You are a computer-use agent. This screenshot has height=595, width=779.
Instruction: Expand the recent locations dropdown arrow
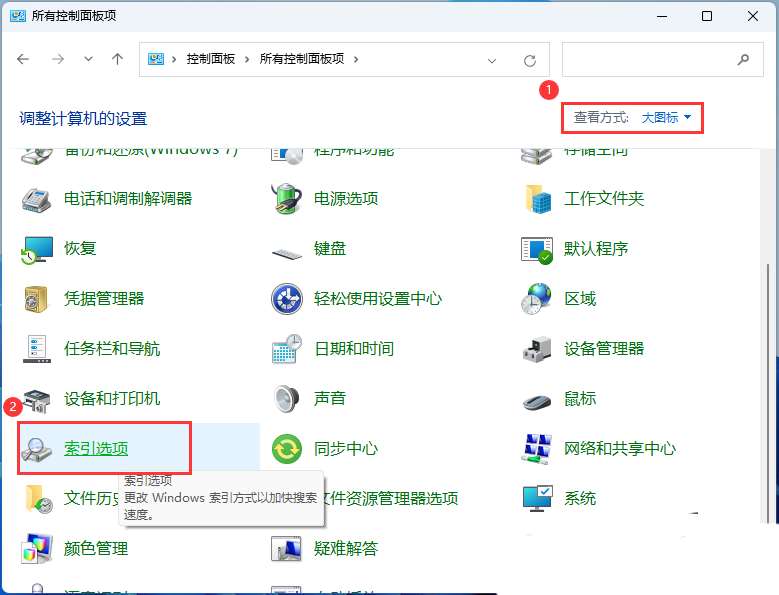pyautogui.click(x=88, y=59)
